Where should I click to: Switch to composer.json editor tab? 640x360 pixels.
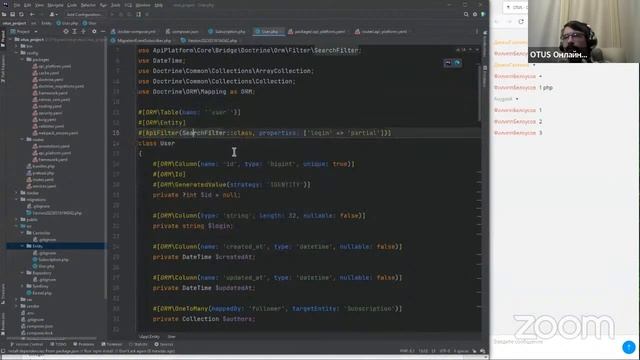[182, 31]
